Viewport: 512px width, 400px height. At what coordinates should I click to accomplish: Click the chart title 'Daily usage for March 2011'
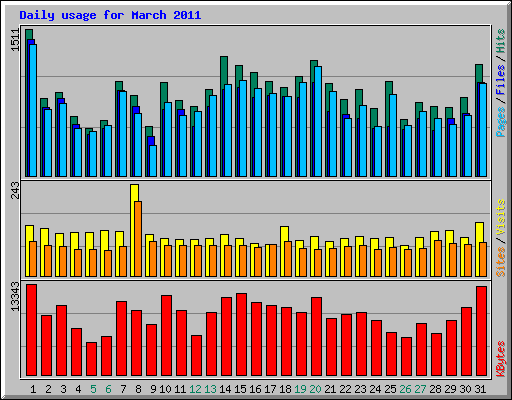click(x=110, y=15)
